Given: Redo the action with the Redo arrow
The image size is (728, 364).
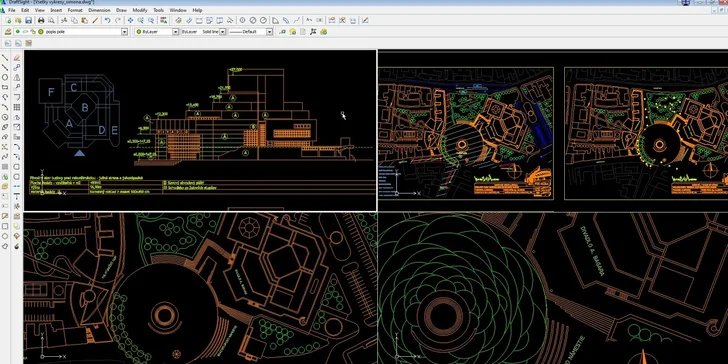Looking at the screenshot, I should [118, 20].
